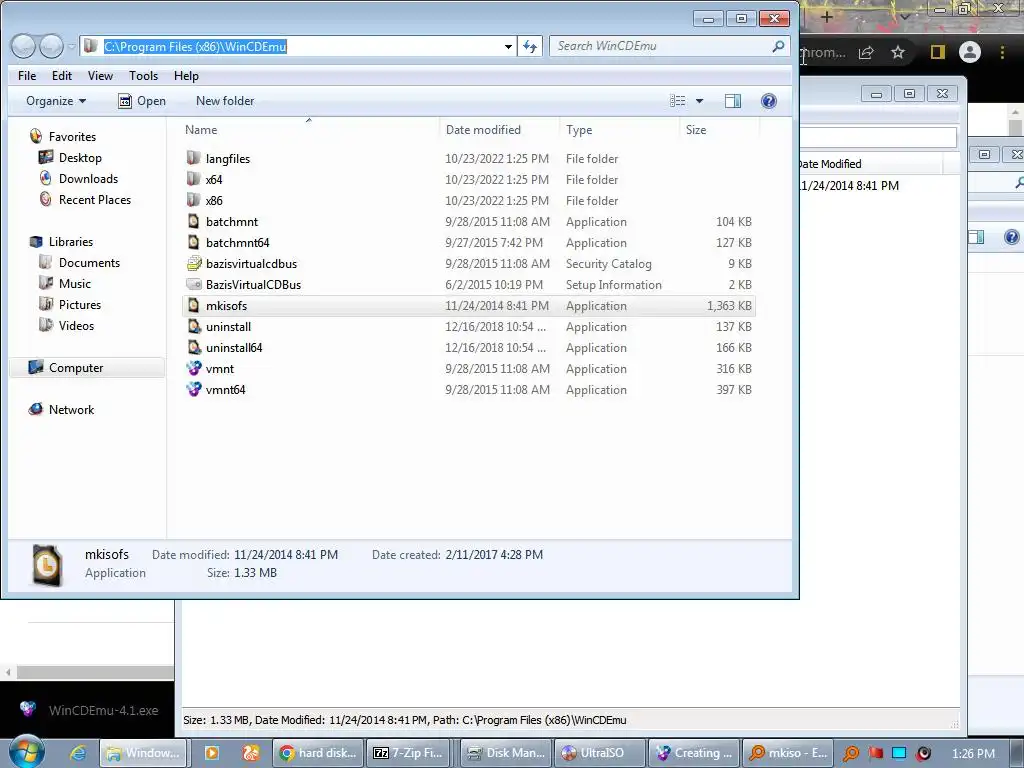
Task: Select Desktop in the navigation pane
Action: coord(80,157)
